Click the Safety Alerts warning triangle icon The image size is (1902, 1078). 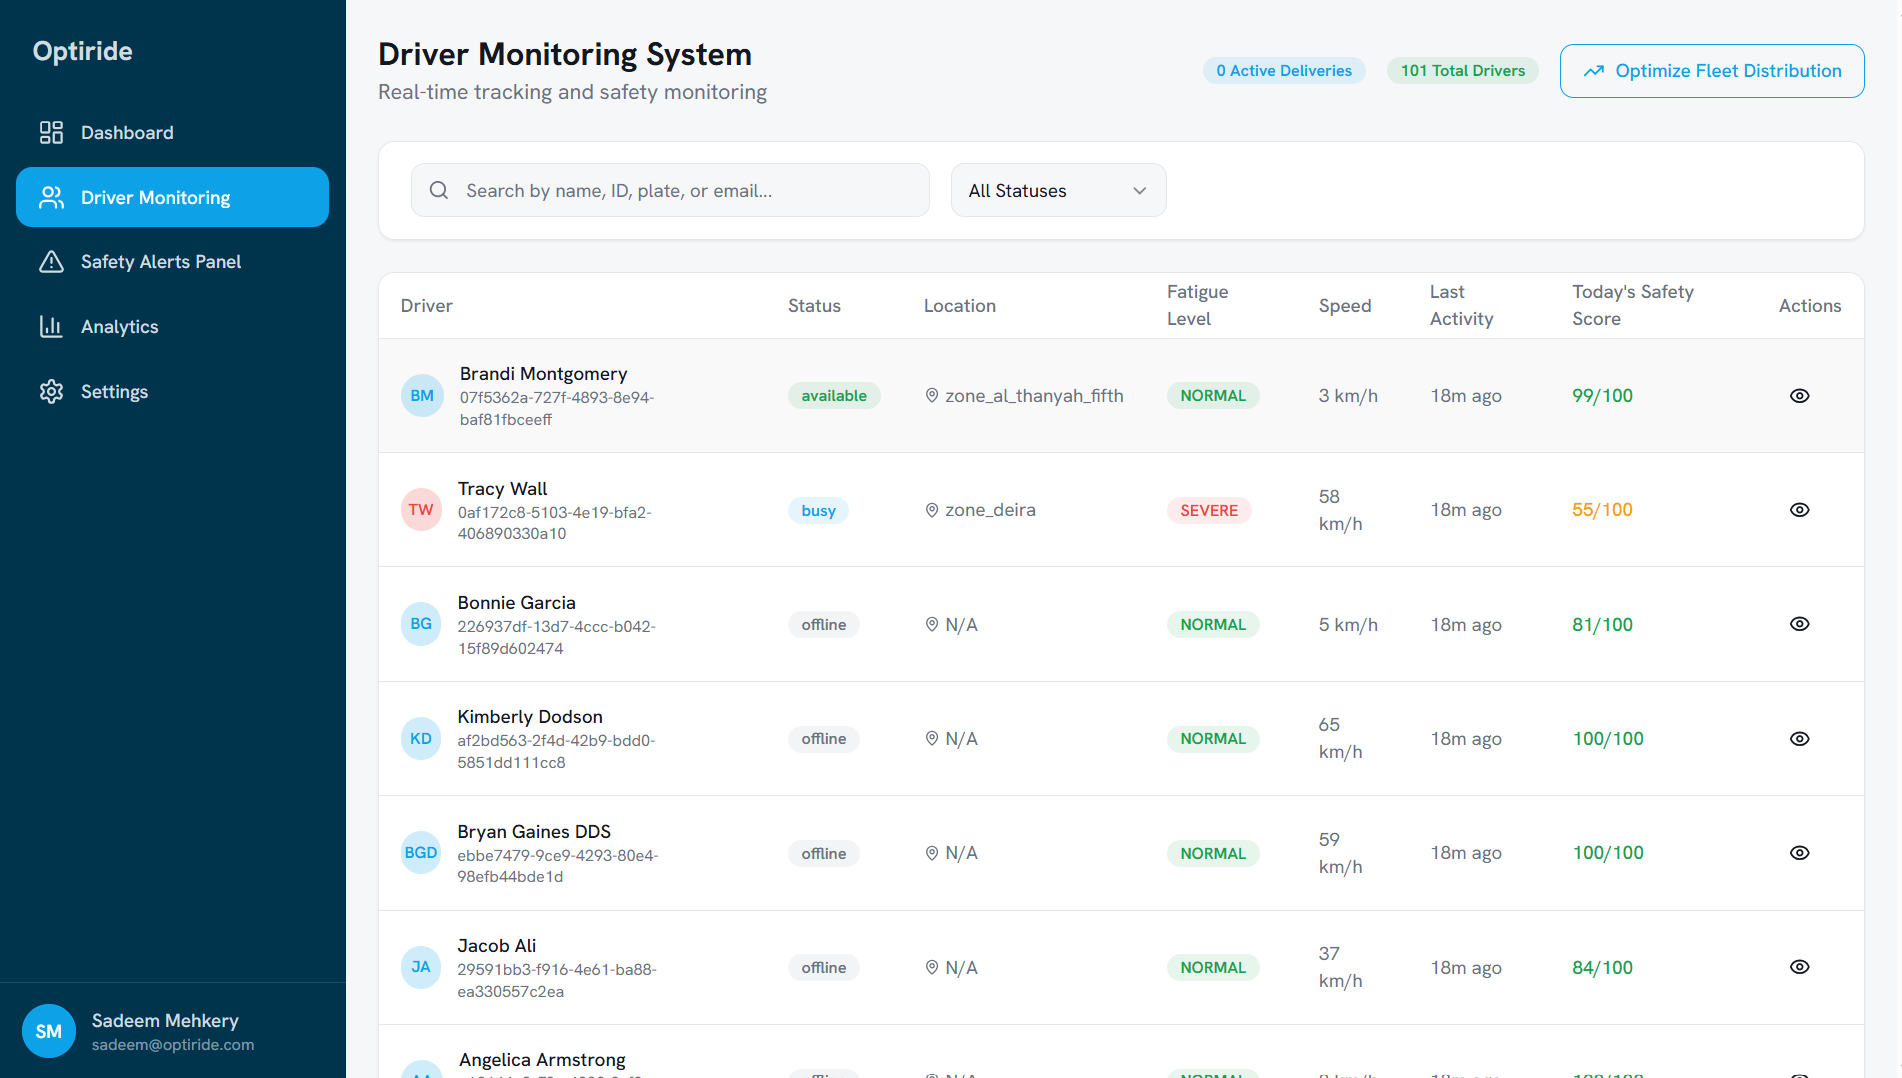[x=51, y=262]
